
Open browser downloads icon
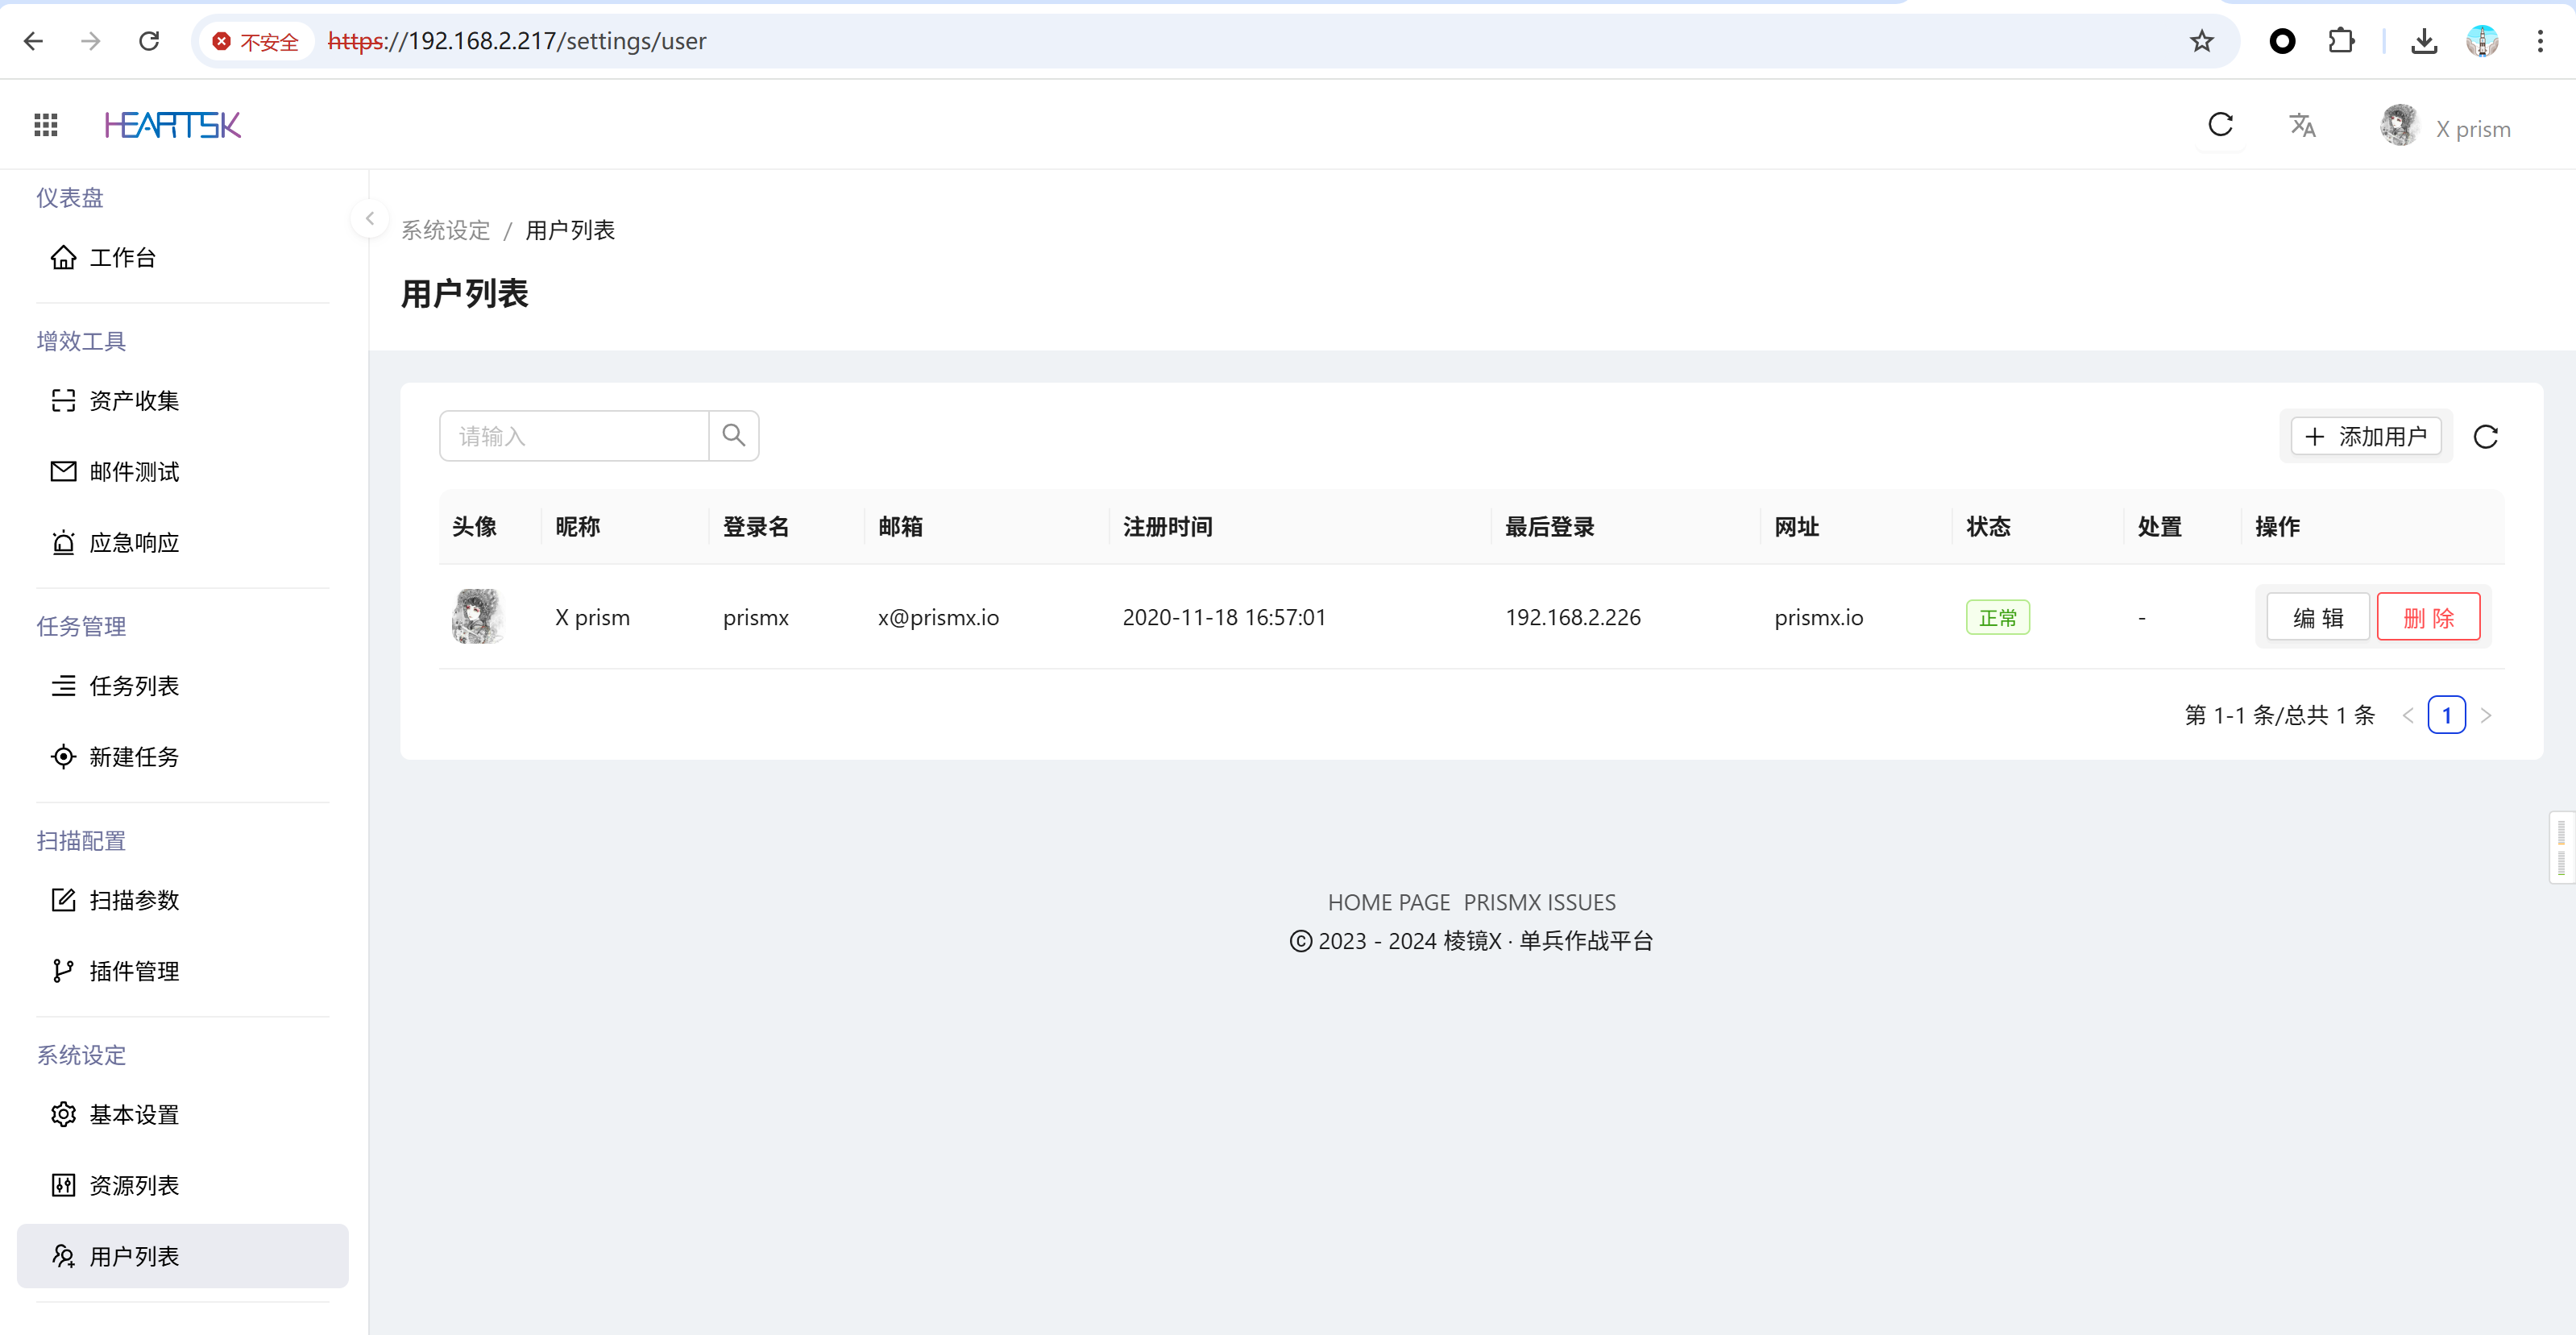[2424, 41]
